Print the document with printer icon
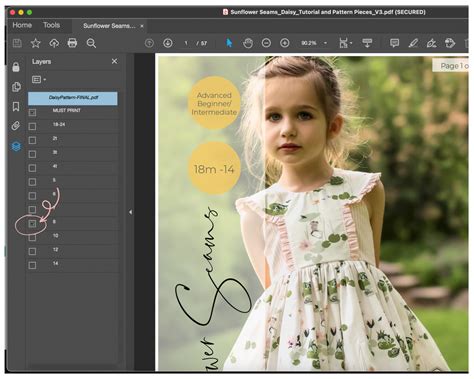474x379 pixels. click(72, 43)
